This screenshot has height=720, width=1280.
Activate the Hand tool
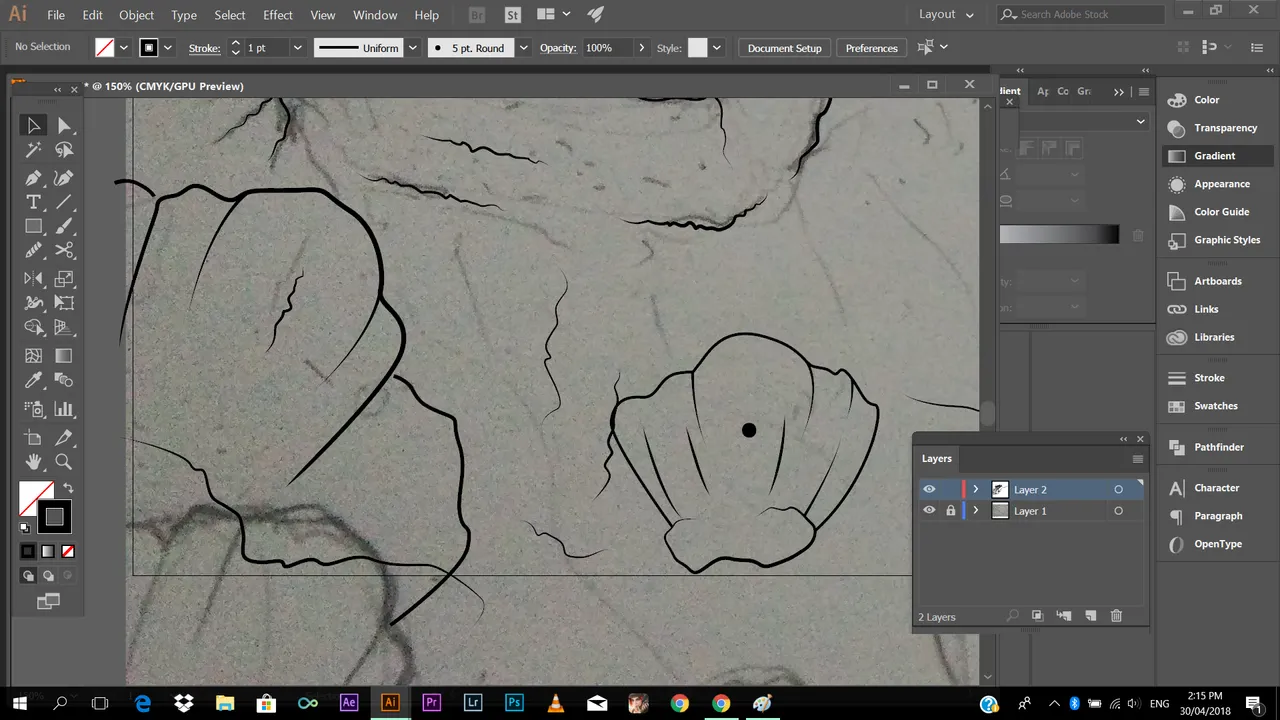(33, 462)
